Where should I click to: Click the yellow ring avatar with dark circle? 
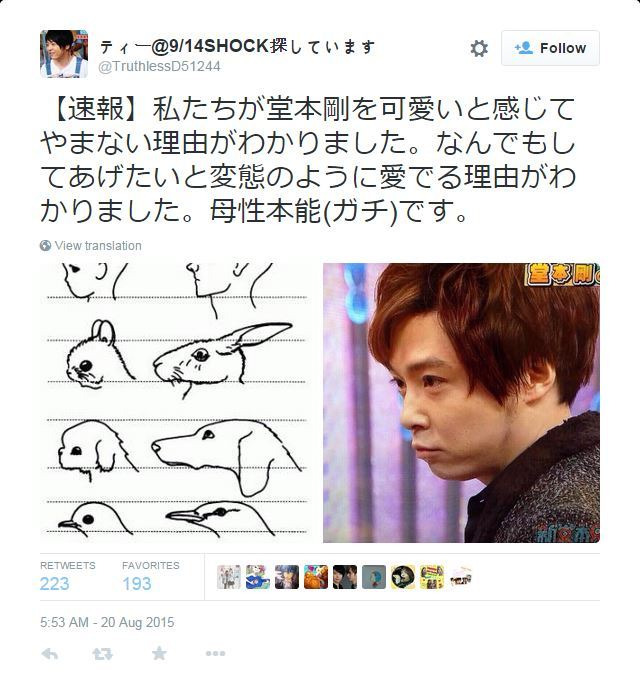tap(403, 577)
